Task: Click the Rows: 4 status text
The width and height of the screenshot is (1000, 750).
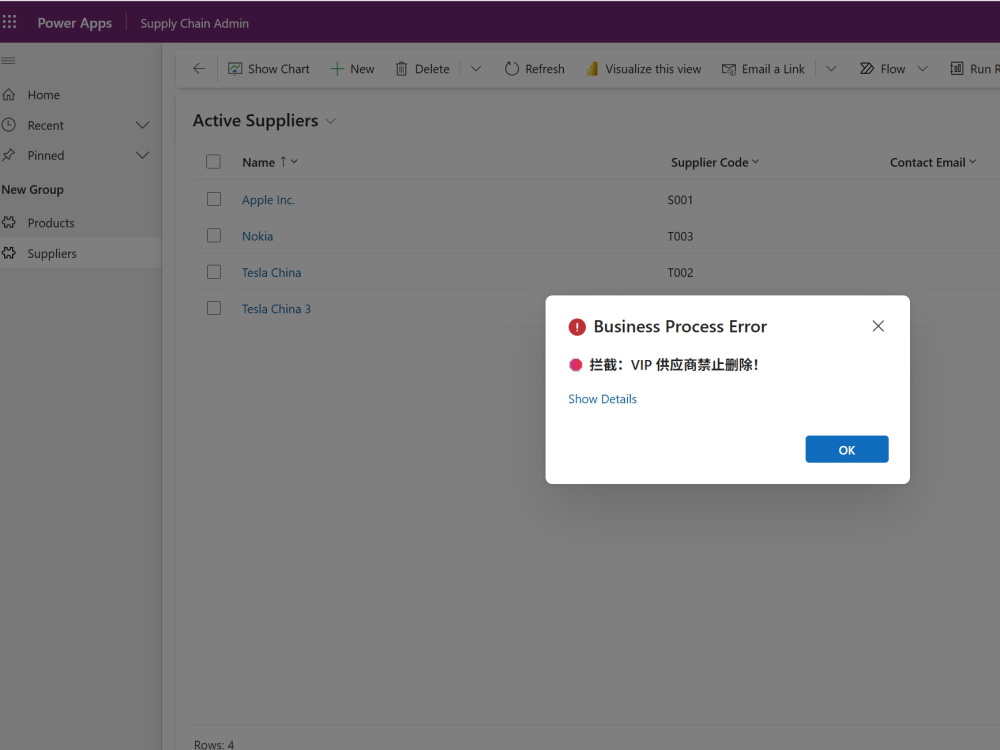Action: tap(214, 744)
